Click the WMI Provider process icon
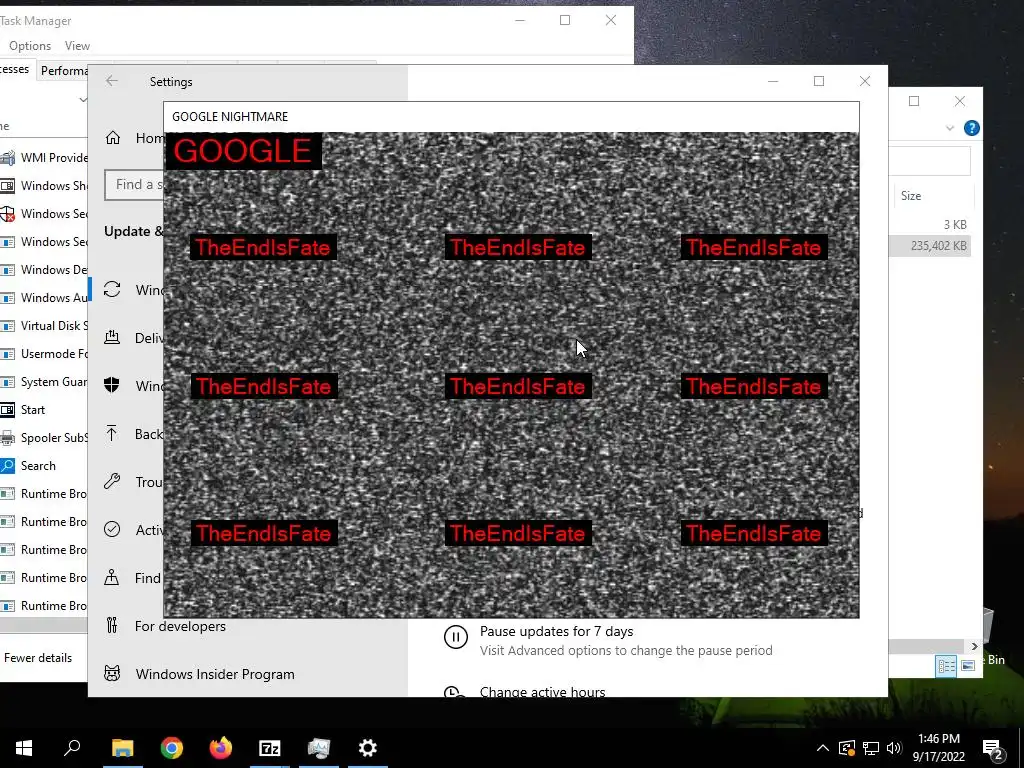This screenshot has width=1024, height=768. (7, 157)
